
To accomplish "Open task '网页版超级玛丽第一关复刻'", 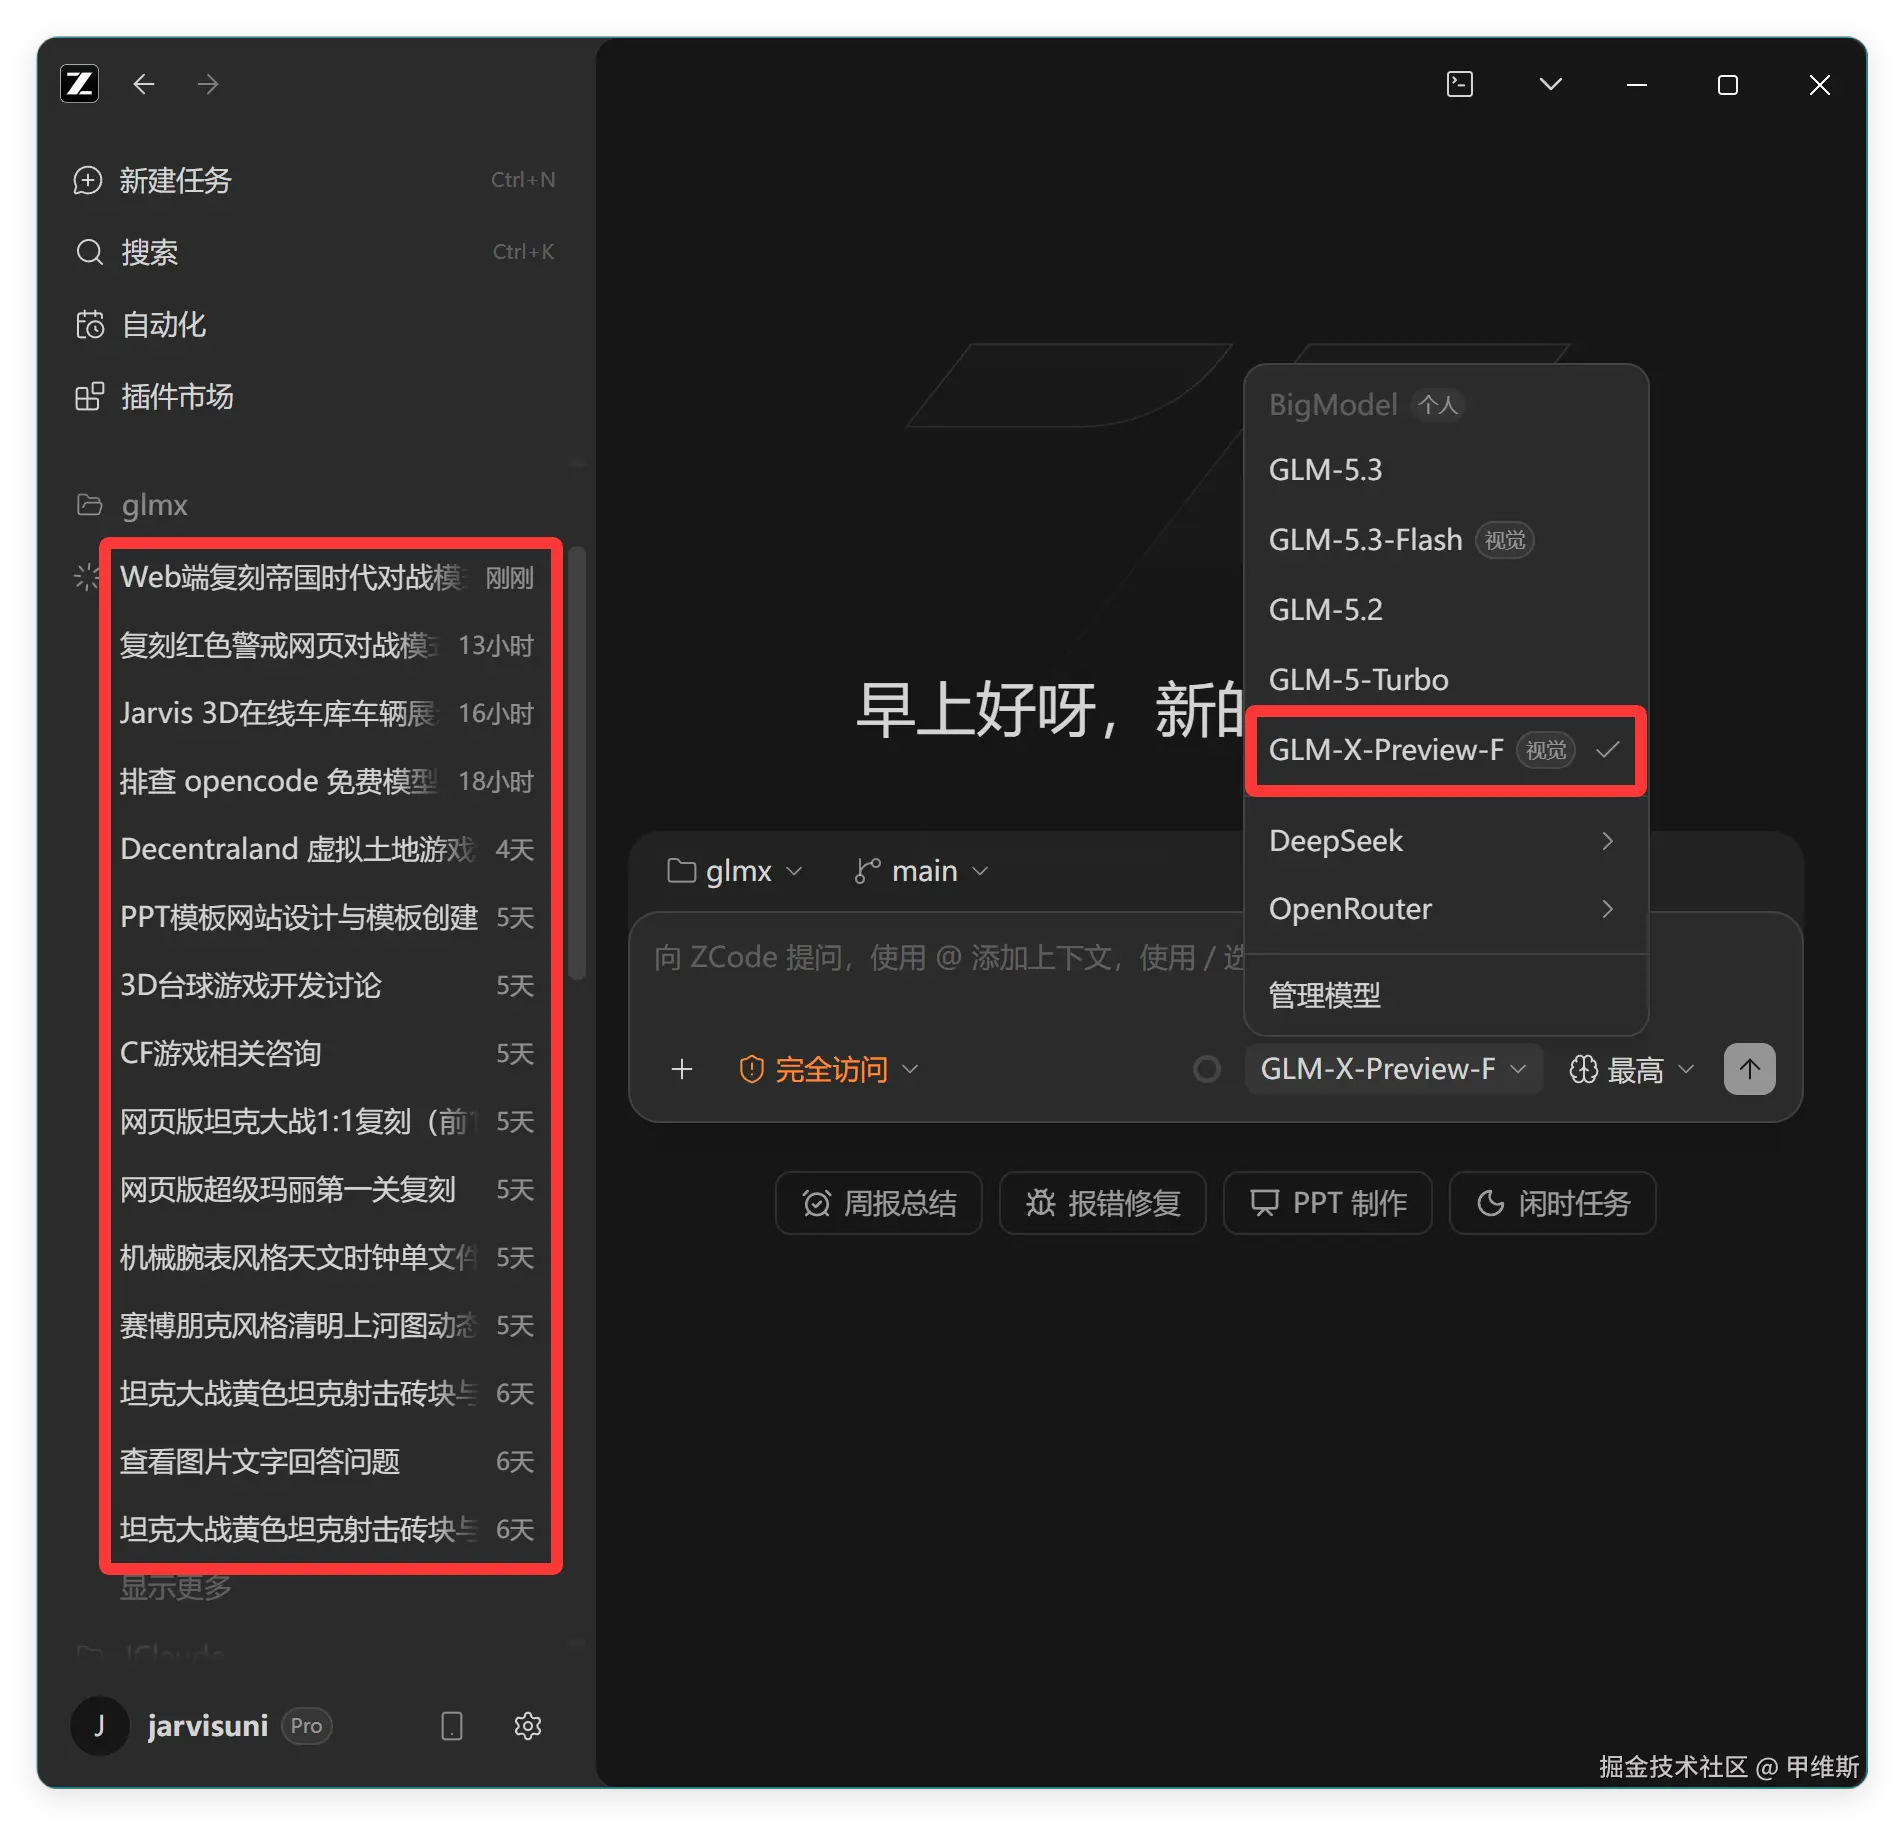I will point(327,1189).
